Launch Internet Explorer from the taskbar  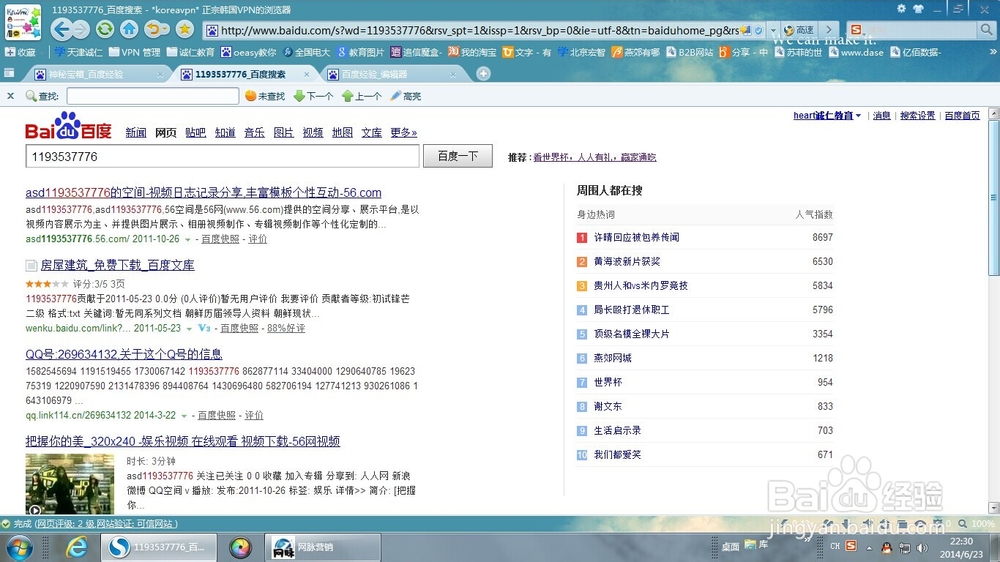[x=77, y=547]
